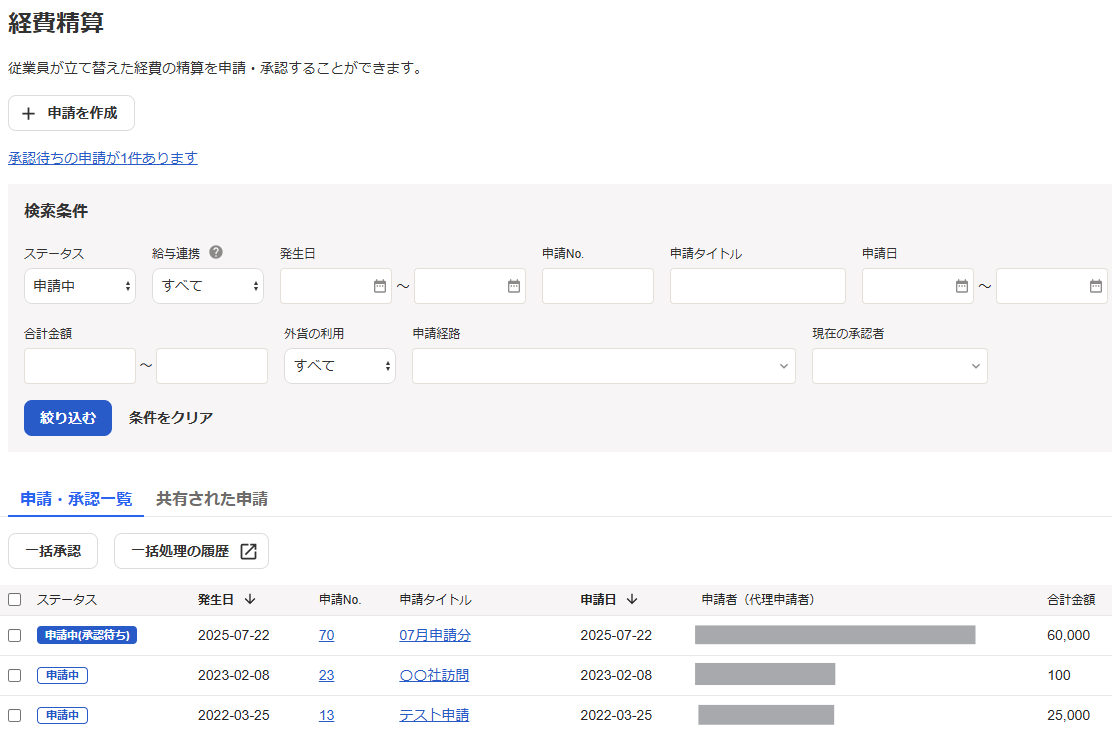Open the 承認待ちの申請が1件あります link

click(x=103, y=158)
